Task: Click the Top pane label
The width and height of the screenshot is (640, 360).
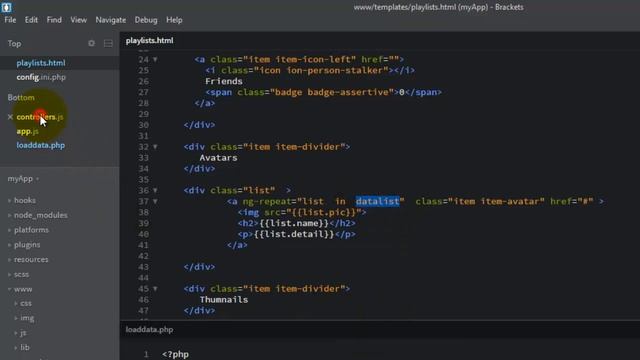Action: [14, 44]
